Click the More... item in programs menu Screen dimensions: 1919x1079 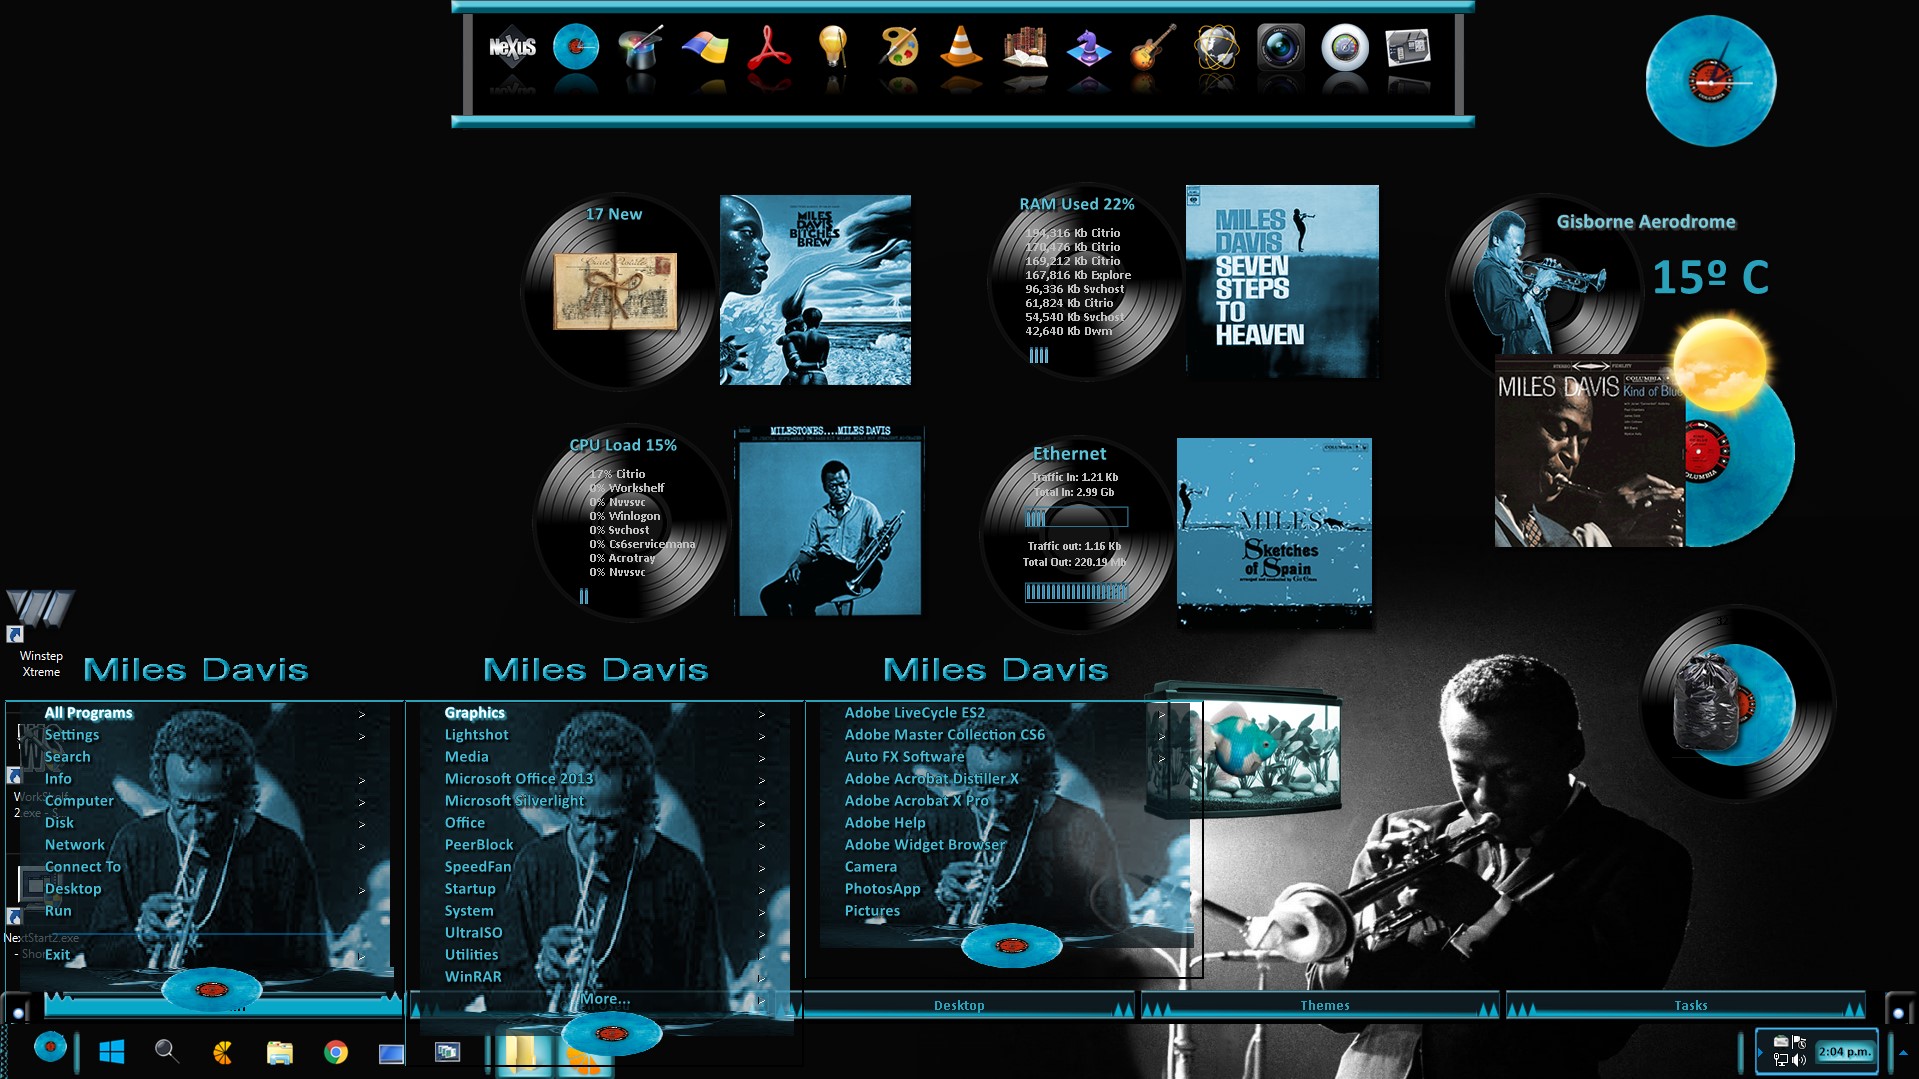coord(605,999)
